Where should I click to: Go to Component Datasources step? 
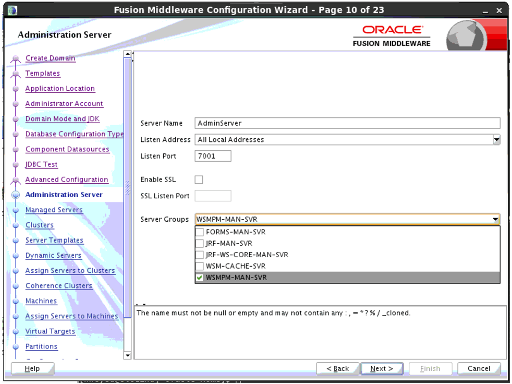67,149
